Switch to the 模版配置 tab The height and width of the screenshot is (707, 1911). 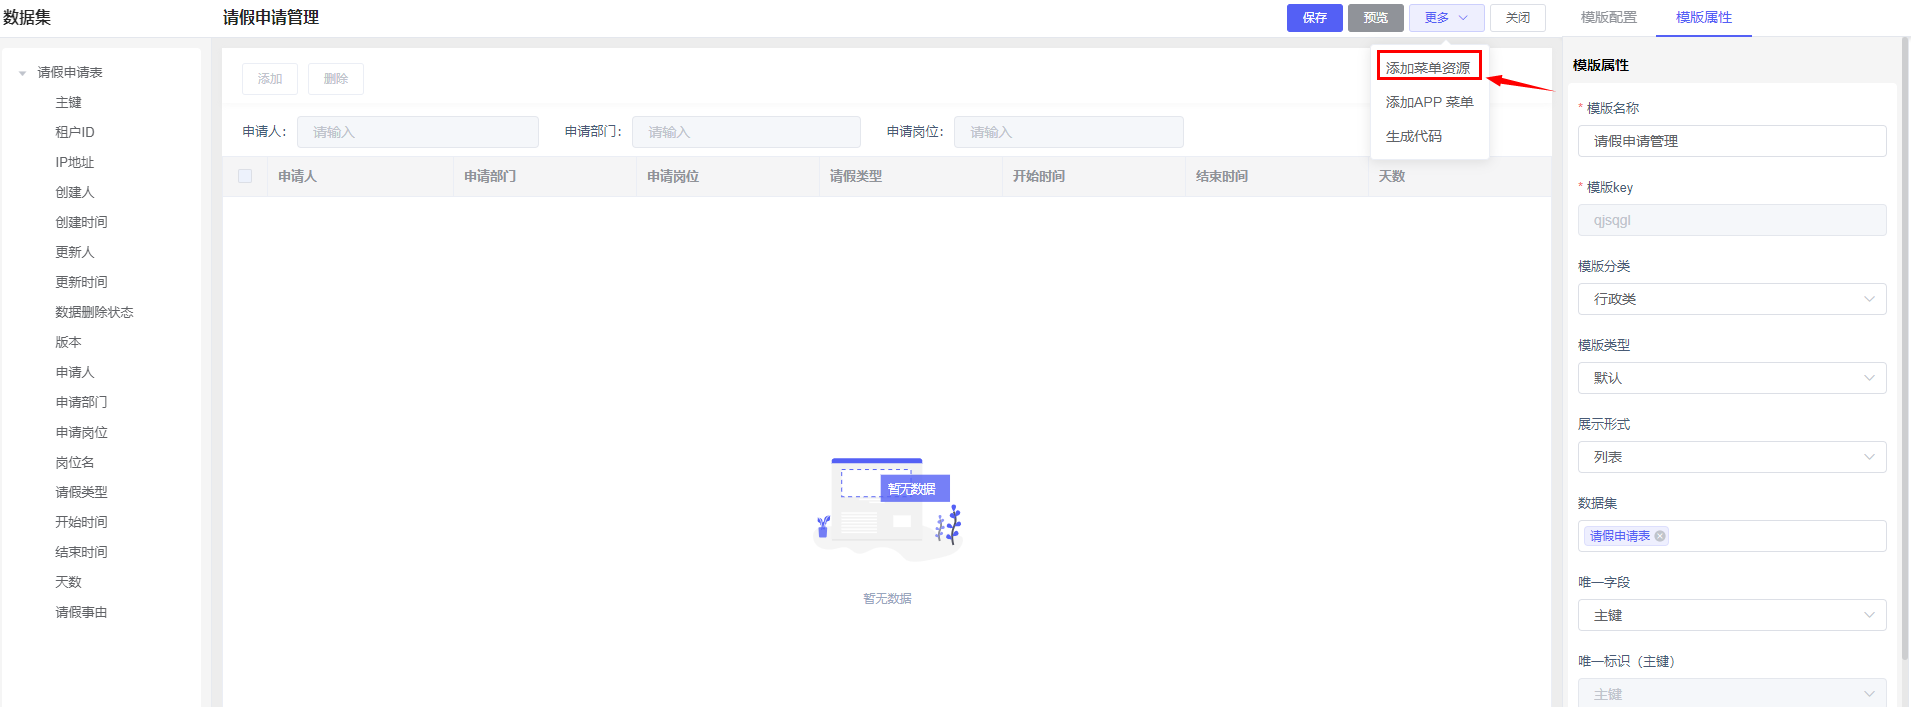coord(1608,17)
